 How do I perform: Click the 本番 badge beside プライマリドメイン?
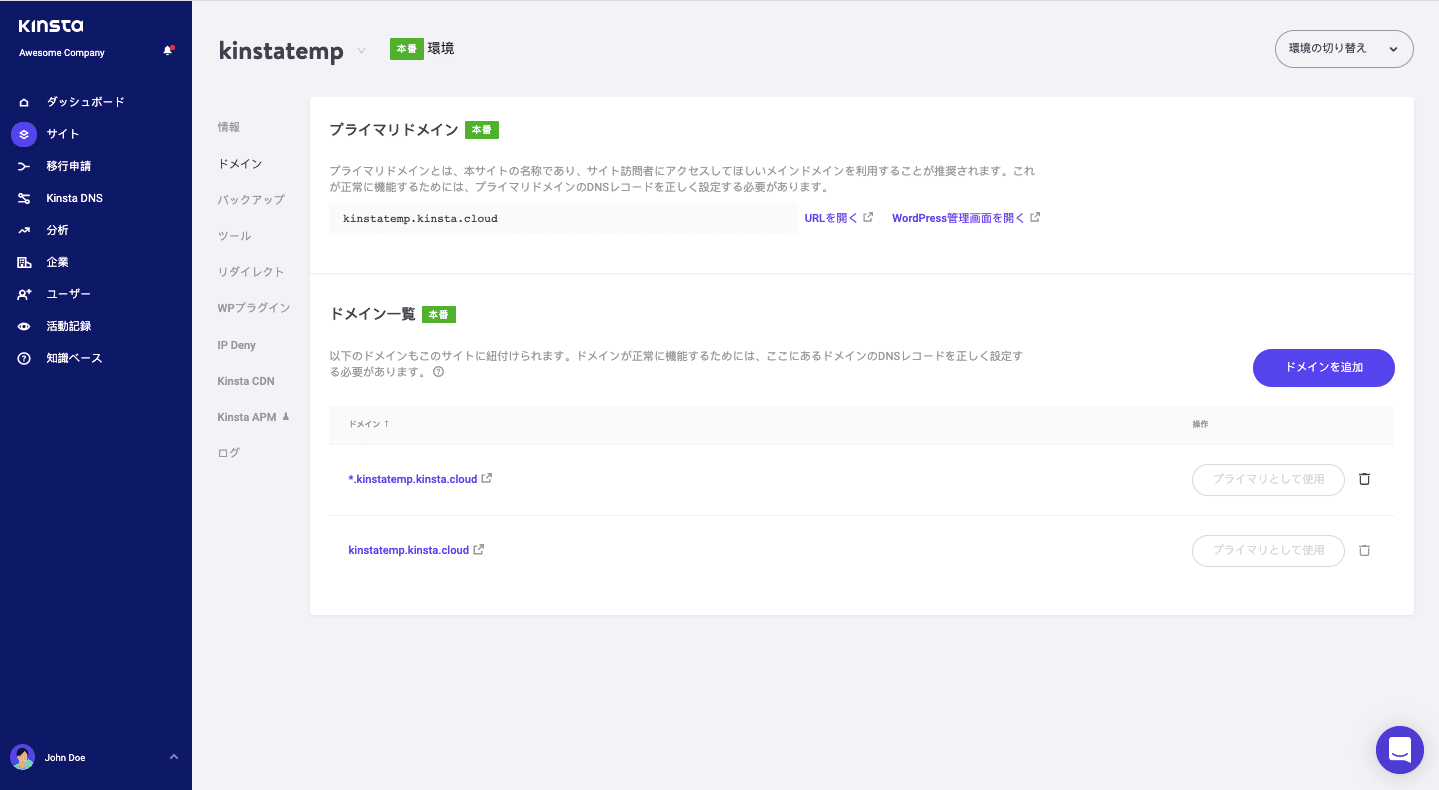482,130
